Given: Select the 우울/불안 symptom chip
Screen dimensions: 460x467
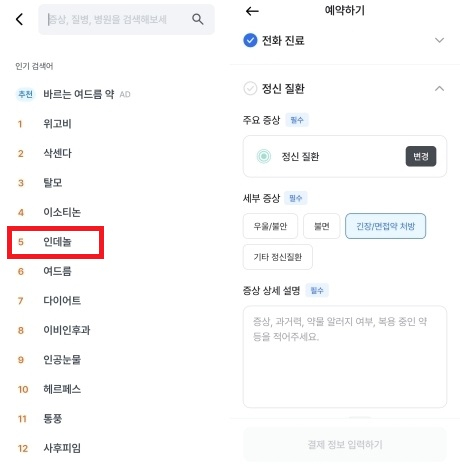Looking at the screenshot, I should (x=270, y=226).
